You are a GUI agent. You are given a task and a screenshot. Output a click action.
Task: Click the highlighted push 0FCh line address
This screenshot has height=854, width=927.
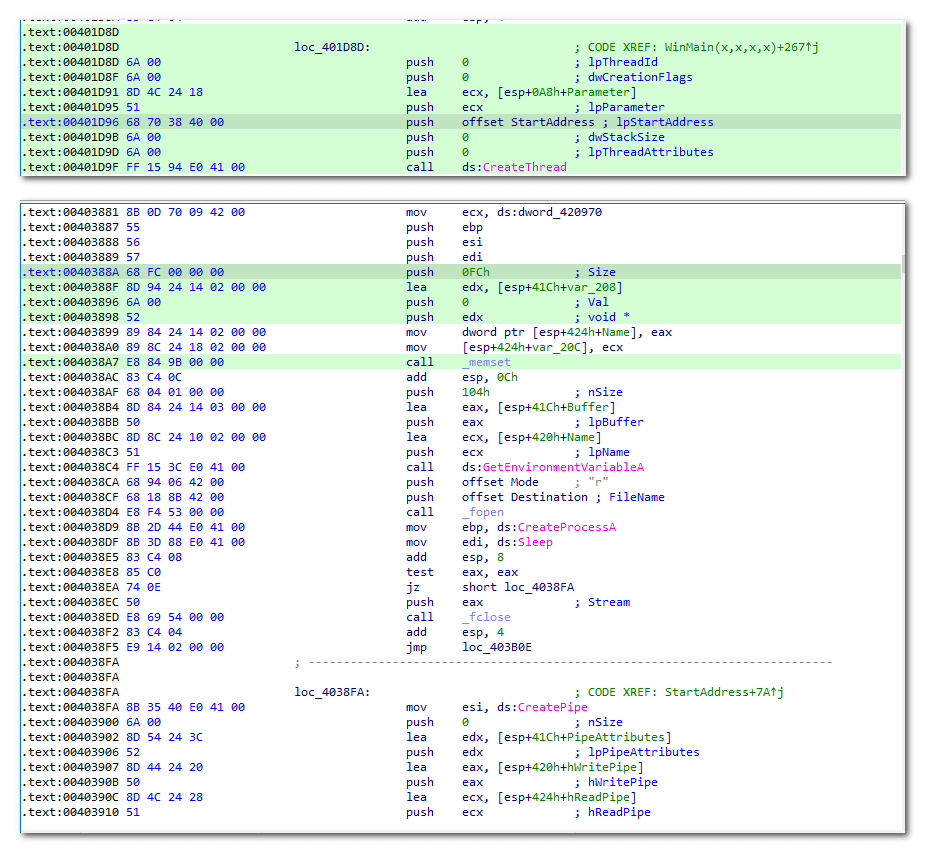pos(71,272)
